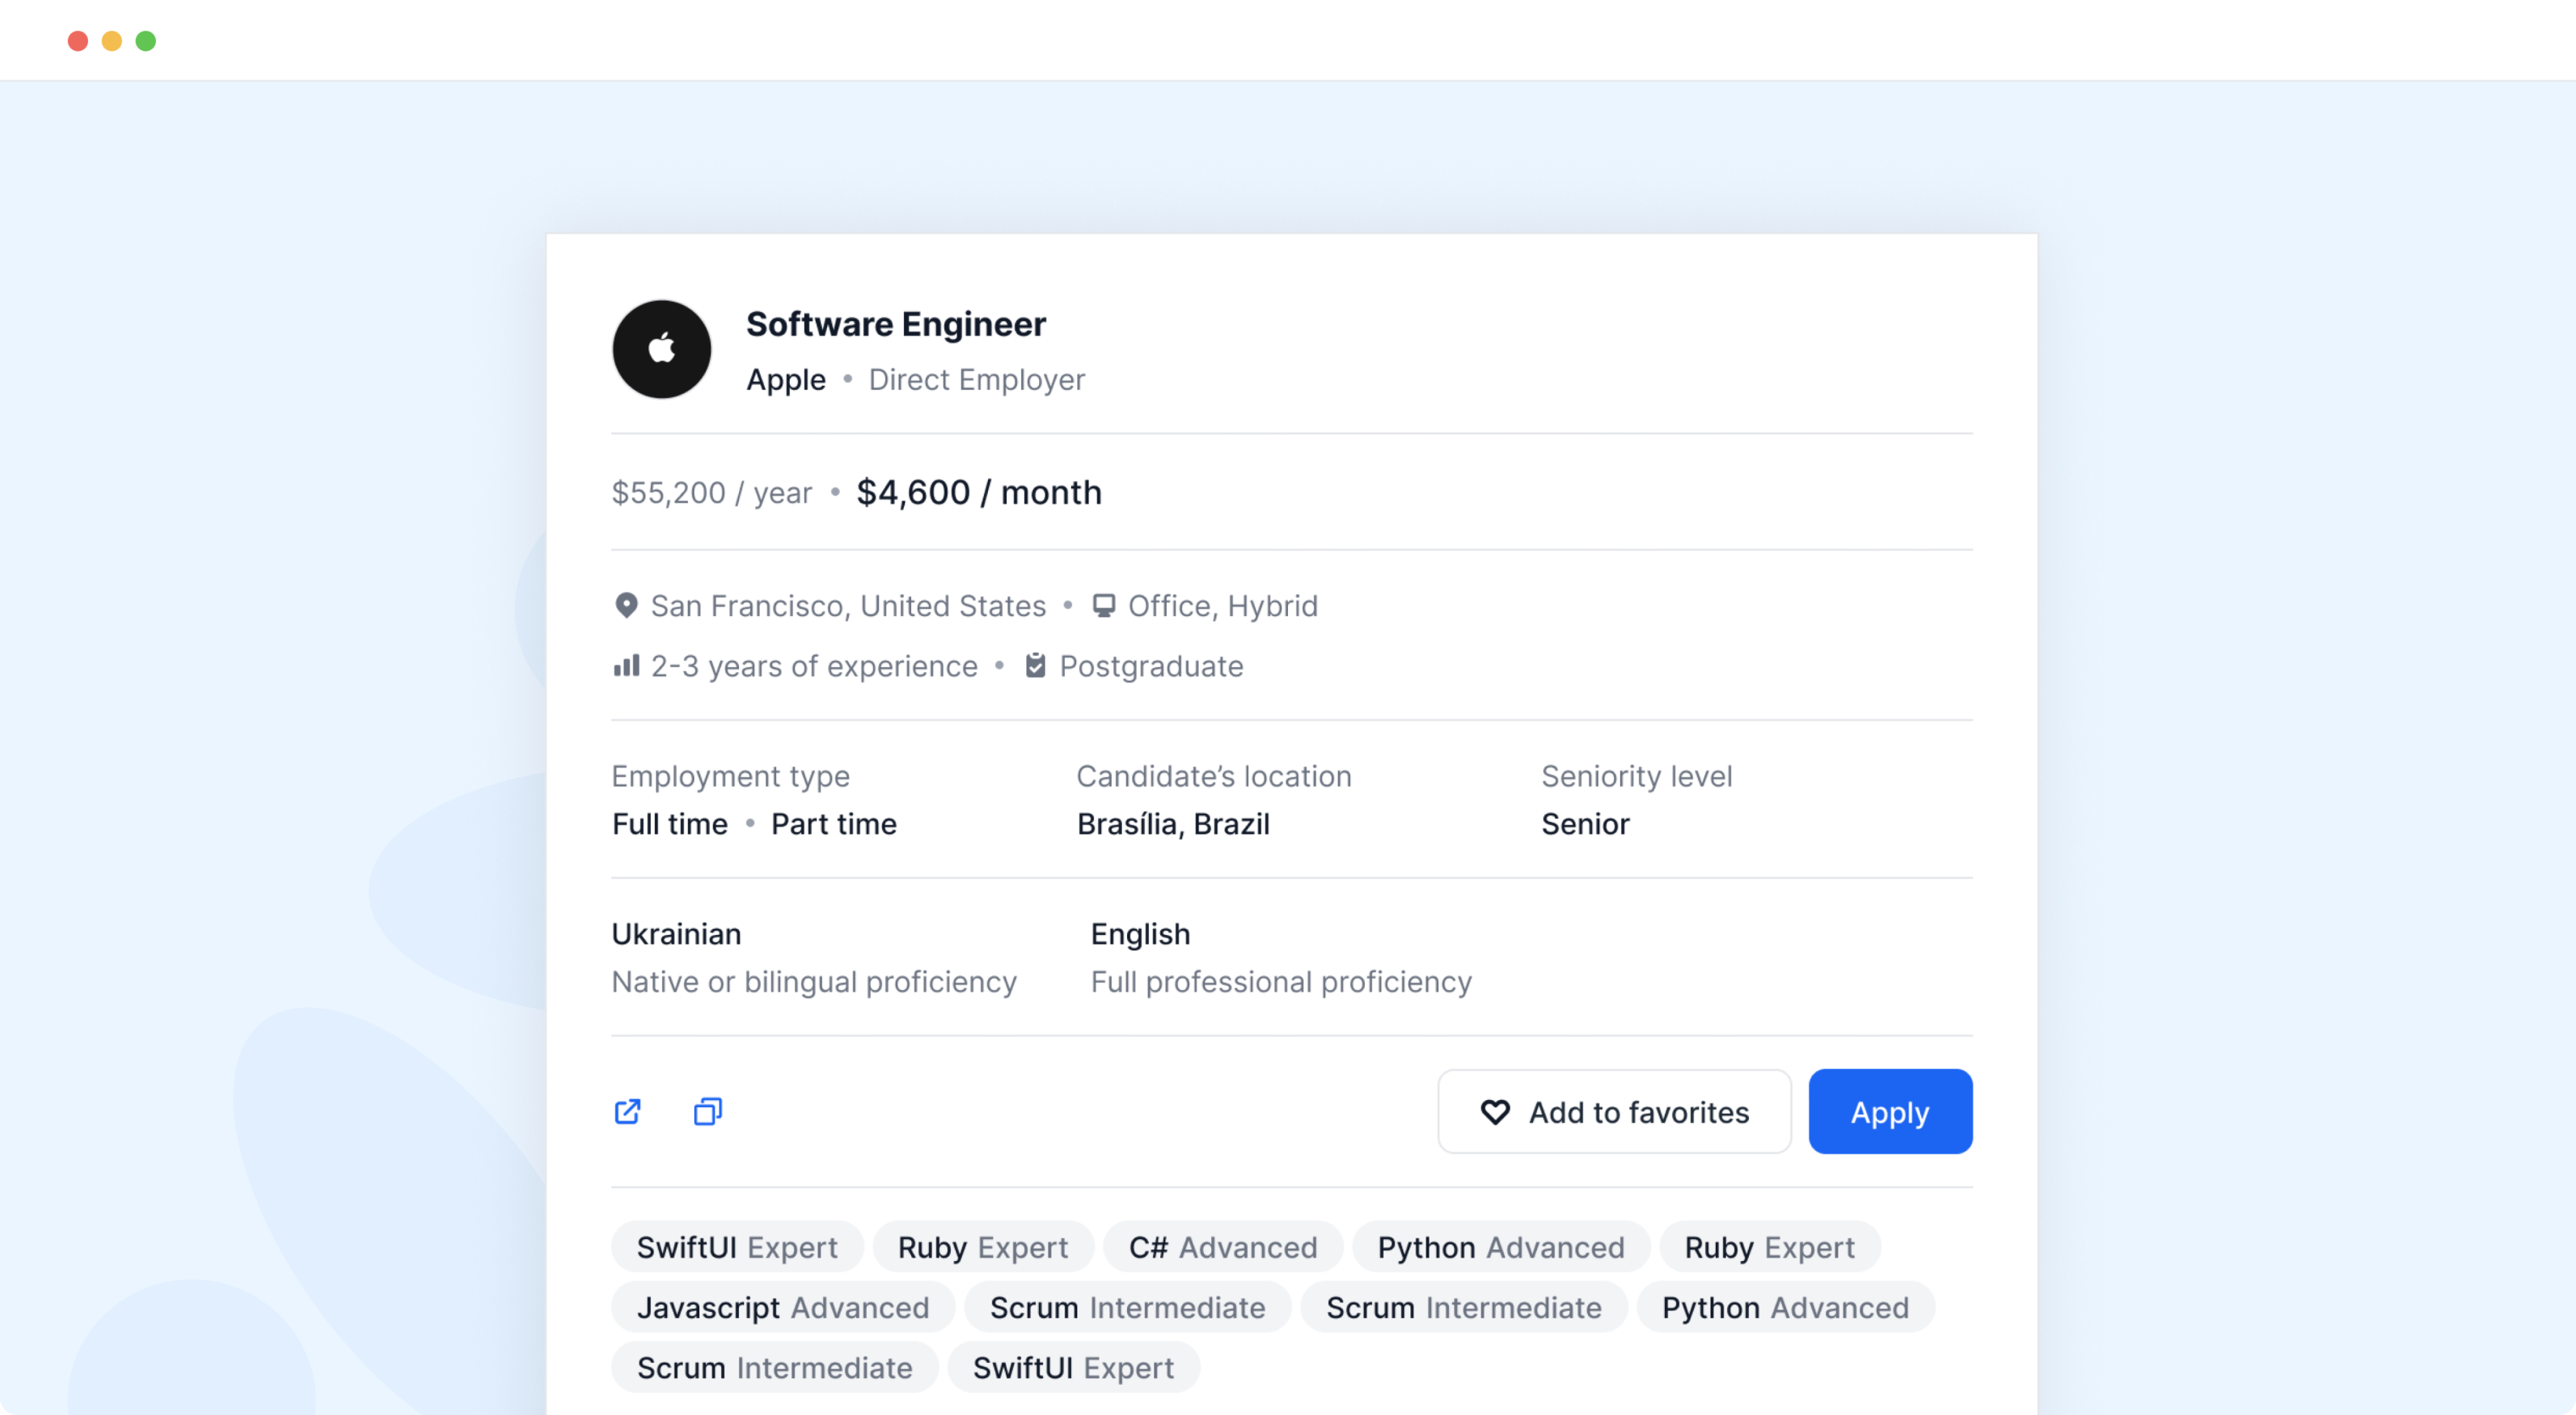The image size is (2576, 1415).
Task: Click the English language proficiency entry
Action: pos(1280,957)
